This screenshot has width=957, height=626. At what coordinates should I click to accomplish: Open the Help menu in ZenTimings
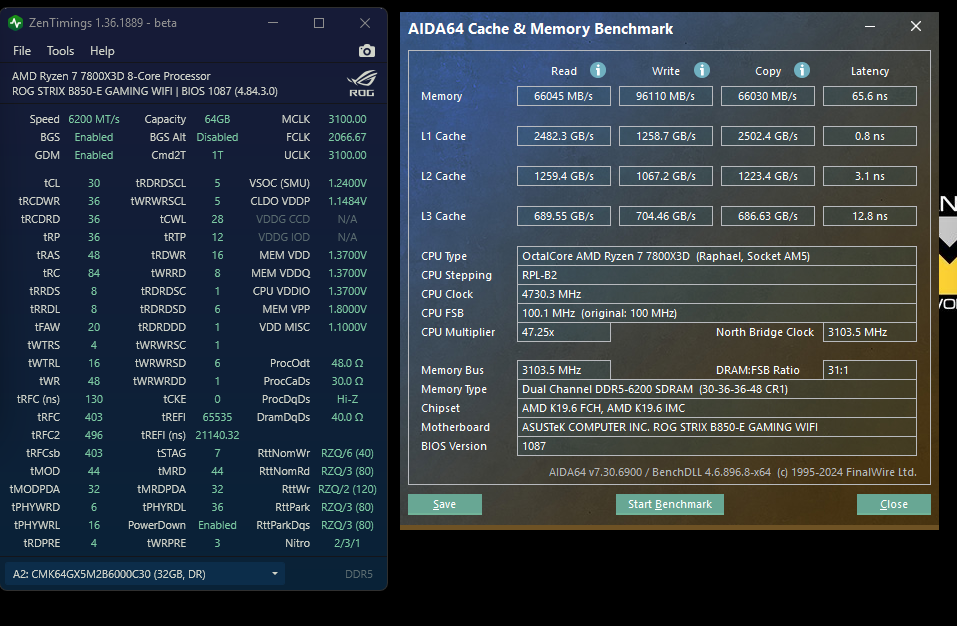(102, 51)
